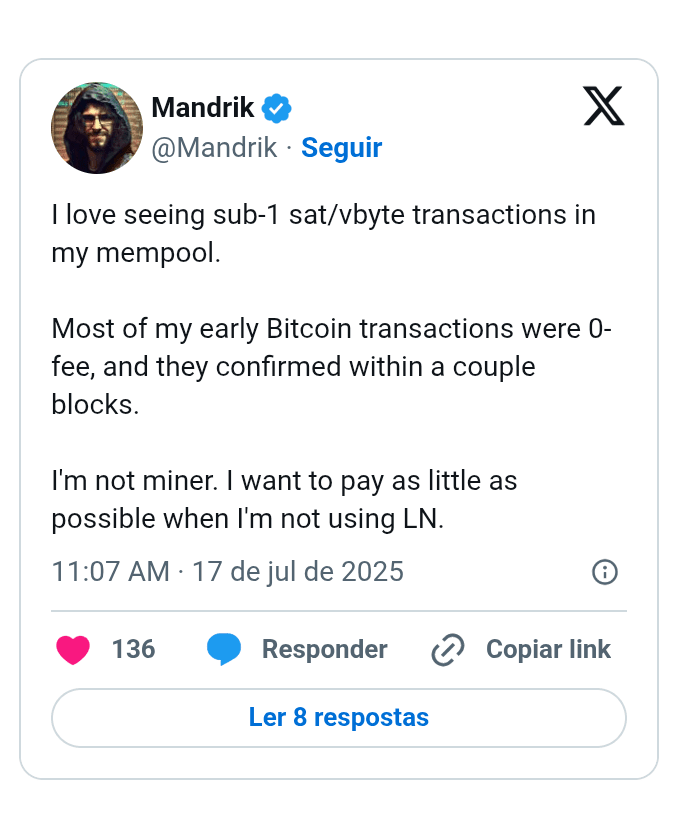Image resolution: width=677 pixels, height=833 pixels.
Task: Open Ler 8 respostas button
Action: (339, 718)
